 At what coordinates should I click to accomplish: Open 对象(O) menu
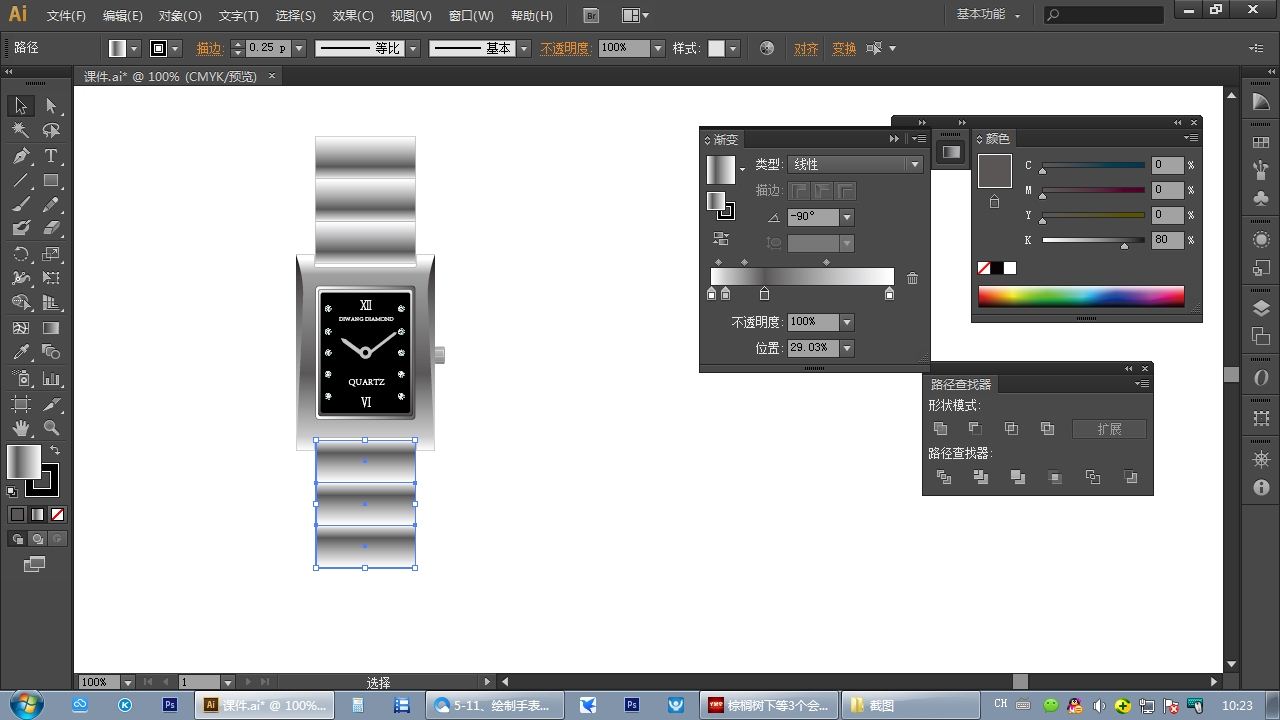coord(180,16)
